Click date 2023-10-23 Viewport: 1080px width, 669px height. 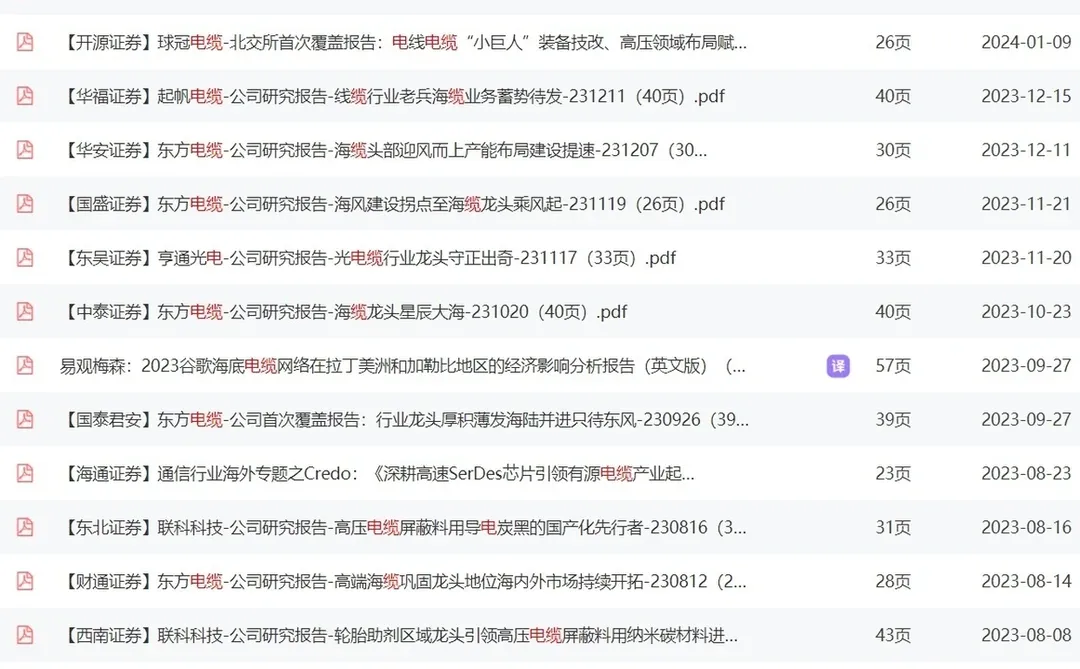tap(1026, 311)
